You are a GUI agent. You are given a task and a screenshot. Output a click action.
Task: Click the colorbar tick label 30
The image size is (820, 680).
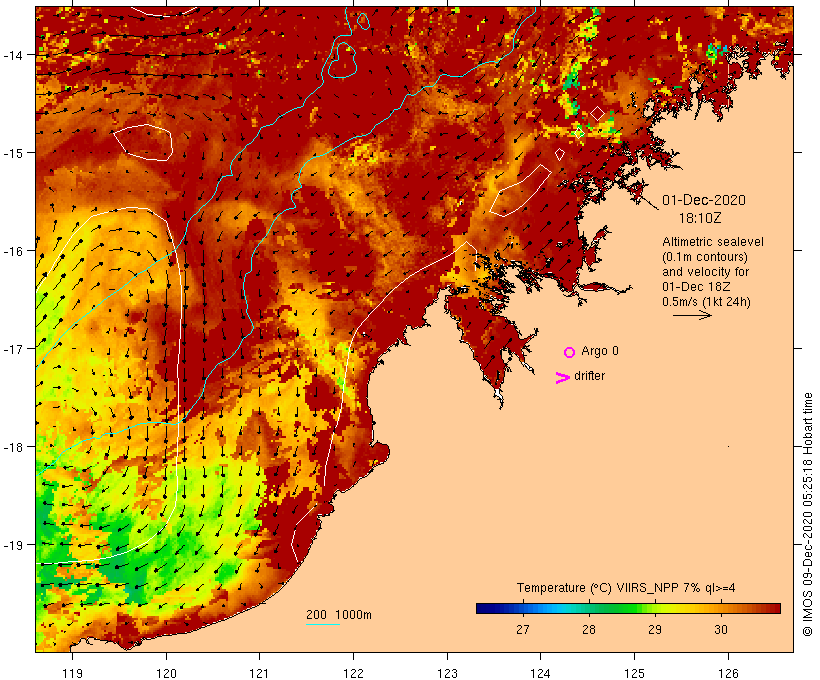tap(721, 630)
